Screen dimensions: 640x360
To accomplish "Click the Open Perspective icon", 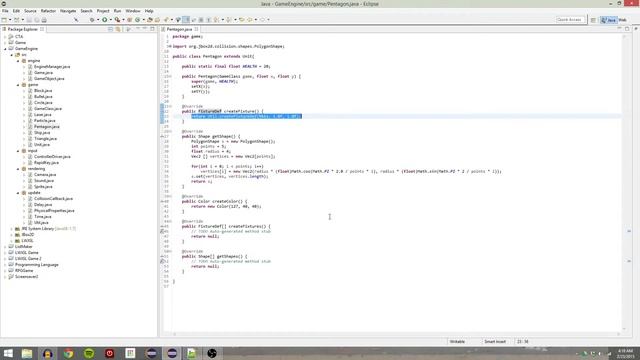I will (x=593, y=20).
